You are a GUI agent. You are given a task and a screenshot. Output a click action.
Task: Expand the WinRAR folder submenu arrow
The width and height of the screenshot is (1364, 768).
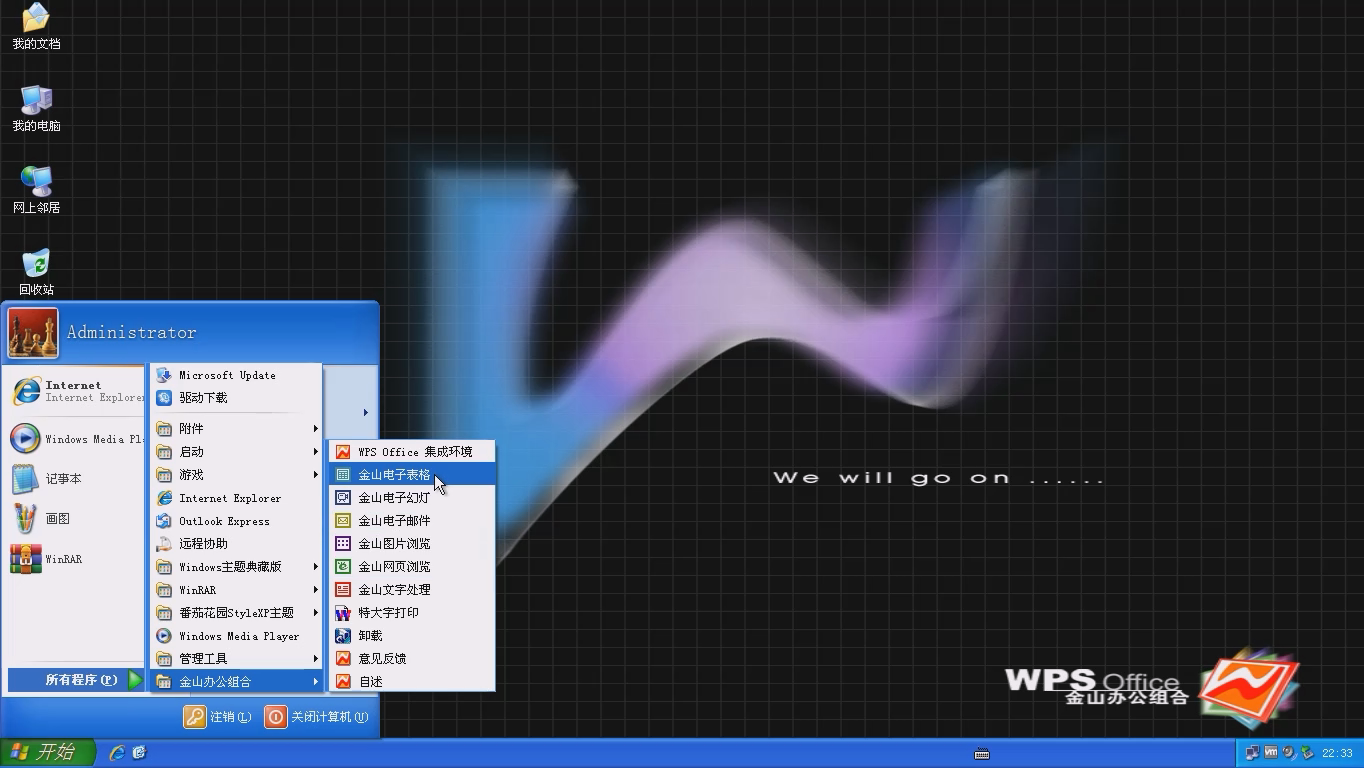[315, 590]
